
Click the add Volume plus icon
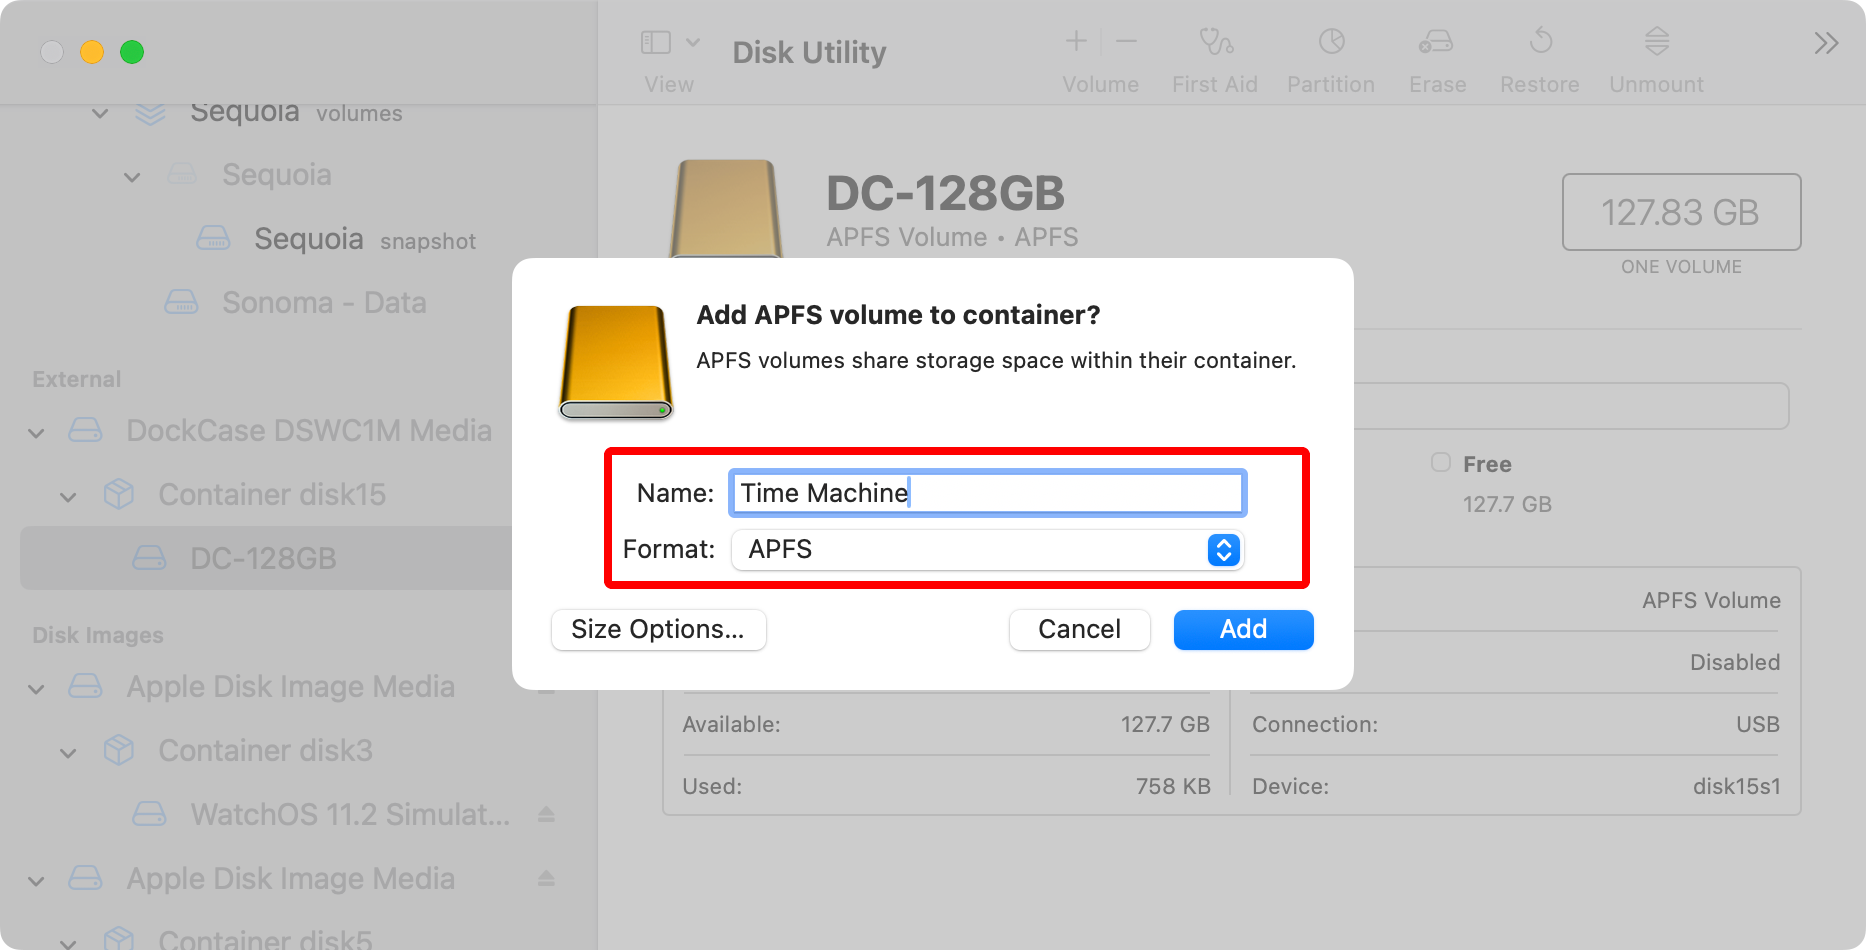[1076, 41]
